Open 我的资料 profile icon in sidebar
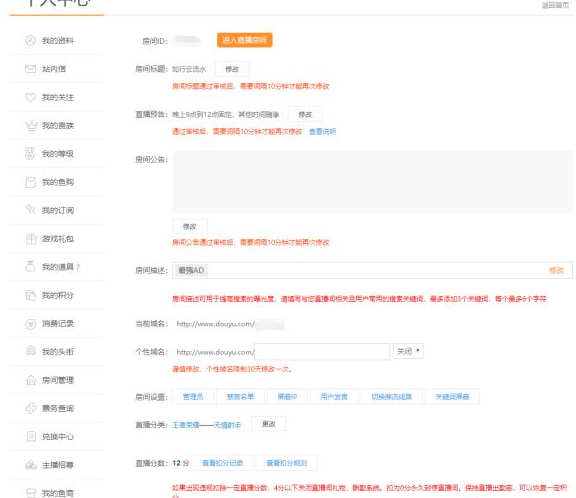The width and height of the screenshot is (576, 498). 30,40
